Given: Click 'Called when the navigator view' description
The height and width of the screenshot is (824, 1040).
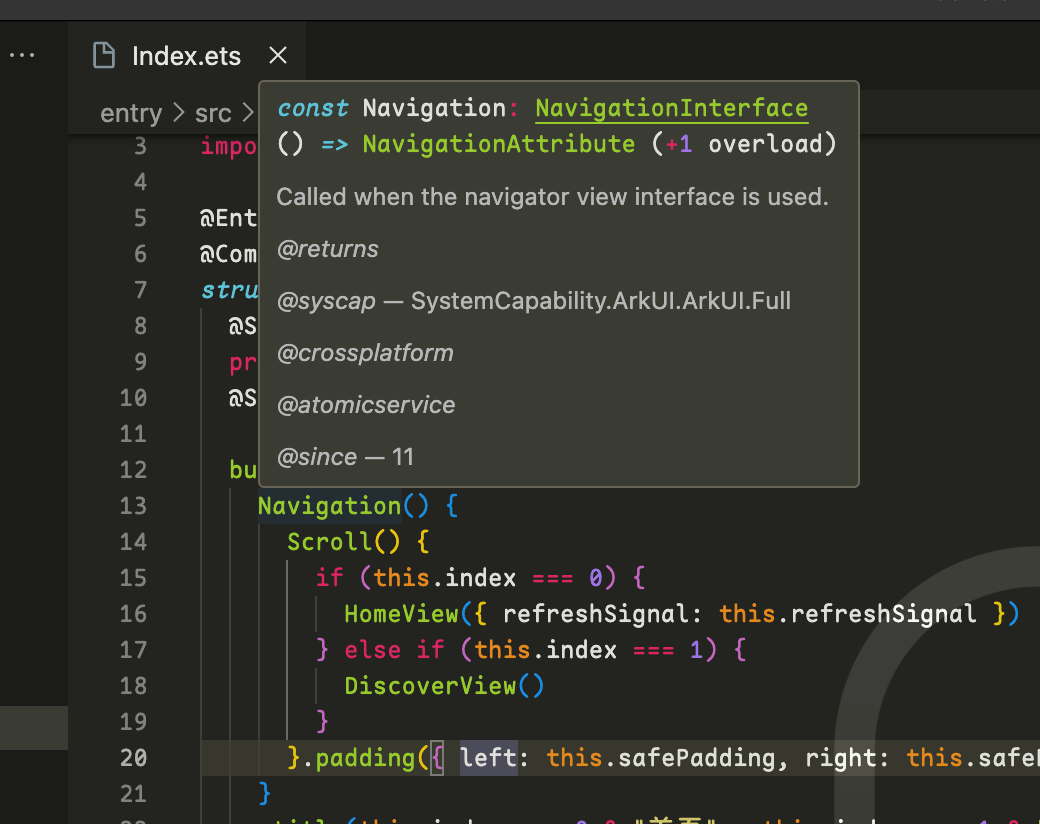Looking at the screenshot, I should coord(552,197).
